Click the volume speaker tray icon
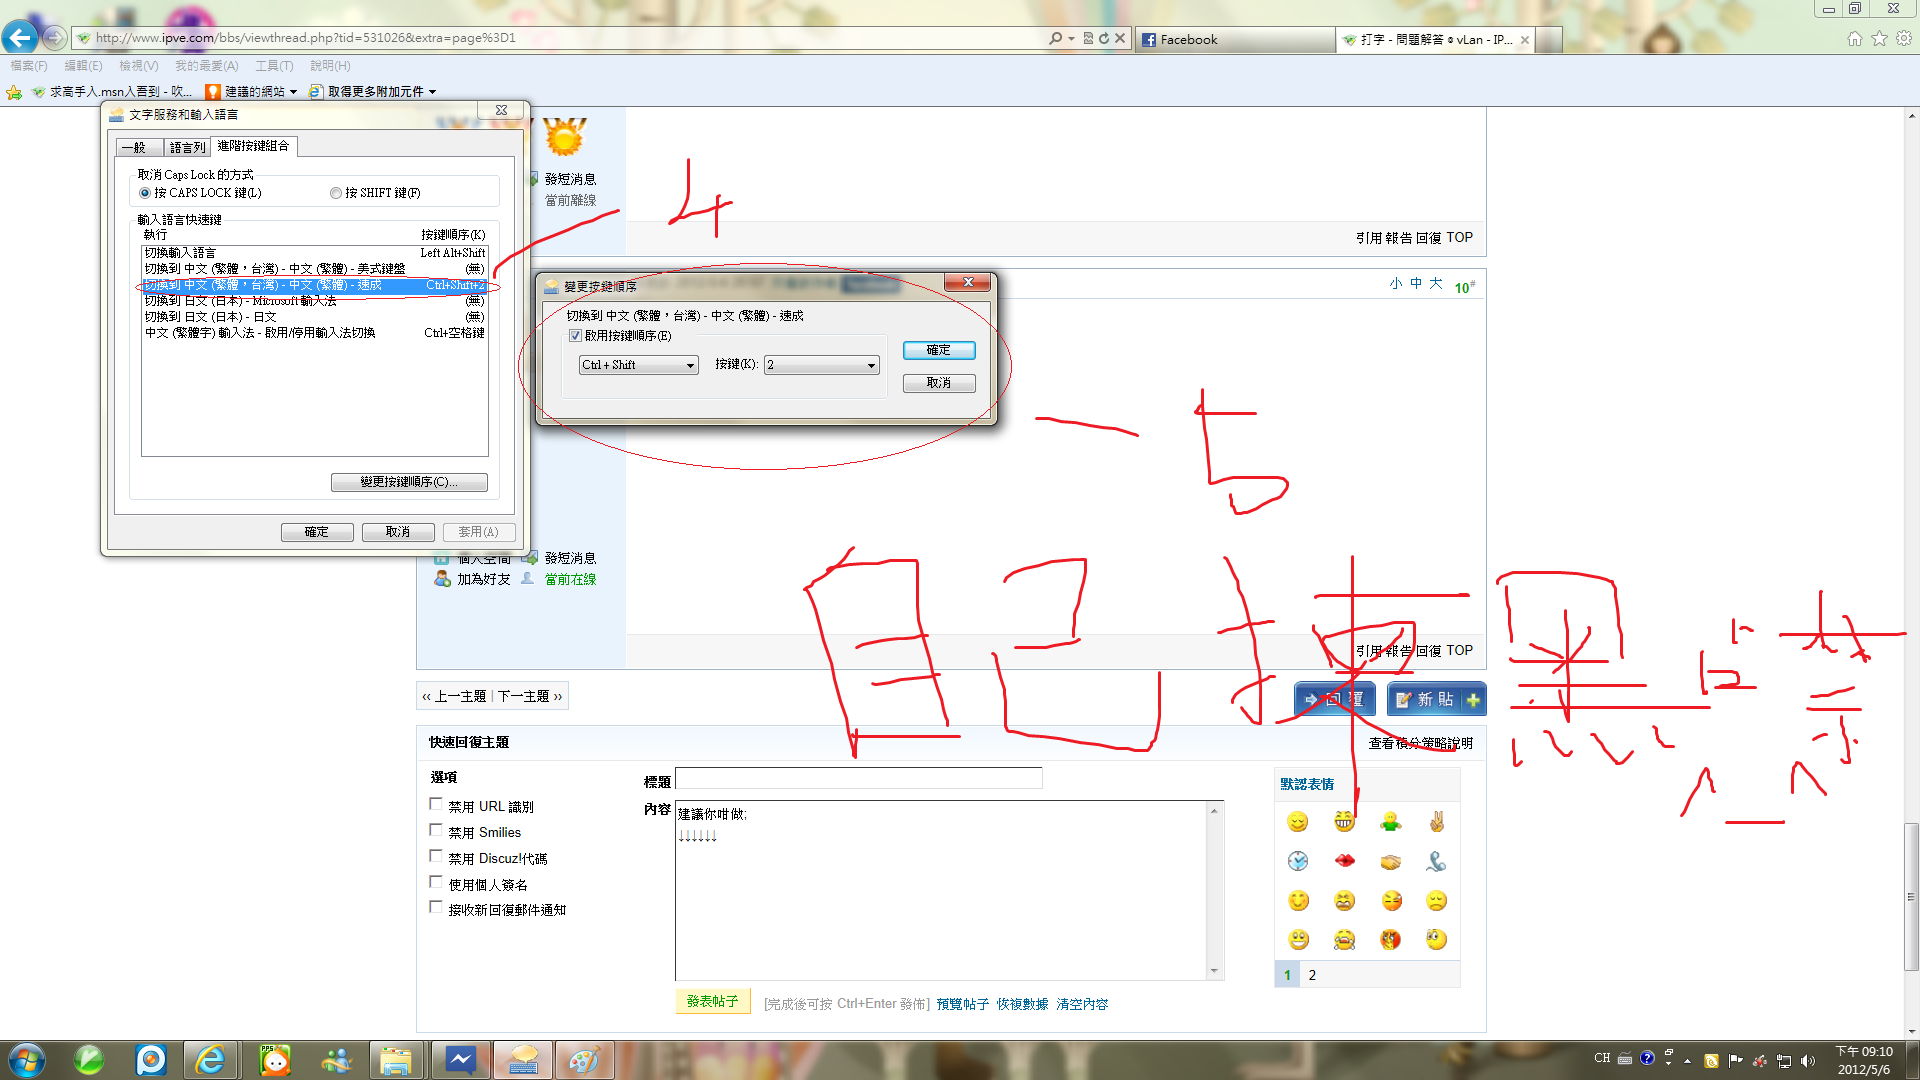1920x1080 pixels. [1808, 1061]
